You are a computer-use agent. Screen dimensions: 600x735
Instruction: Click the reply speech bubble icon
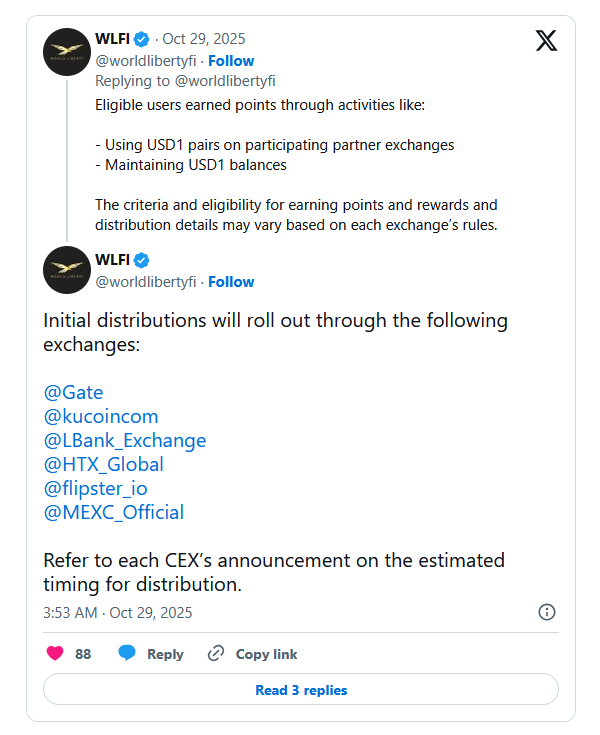click(127, 654)
